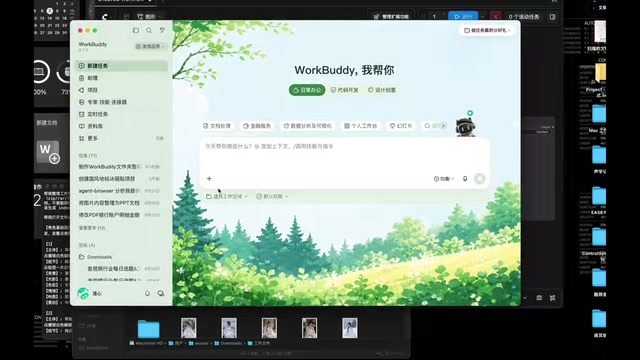Click the microphone voice input icon
This screenshot has width=640, height=360.
(x=465, y=179)
